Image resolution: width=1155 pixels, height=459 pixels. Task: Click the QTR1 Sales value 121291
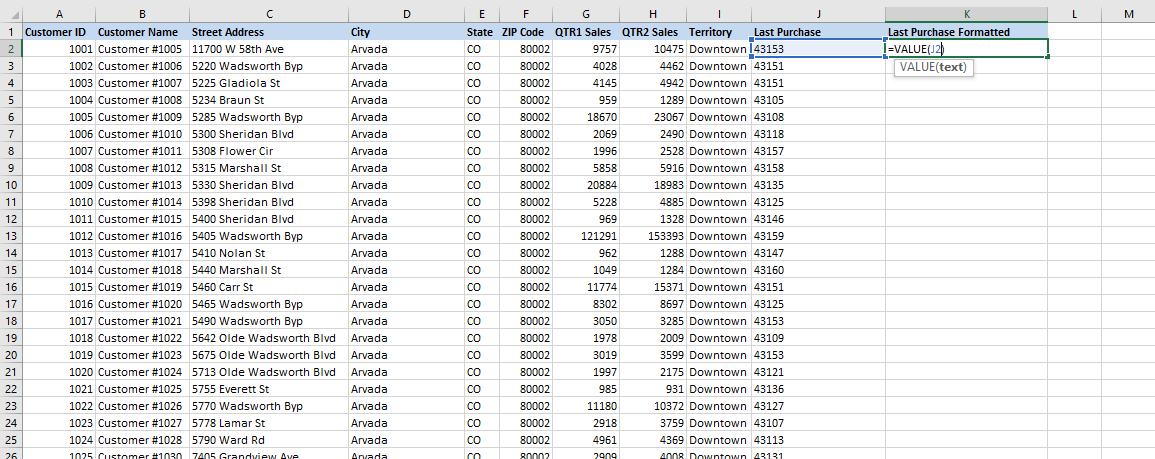[x=585, y=236]
